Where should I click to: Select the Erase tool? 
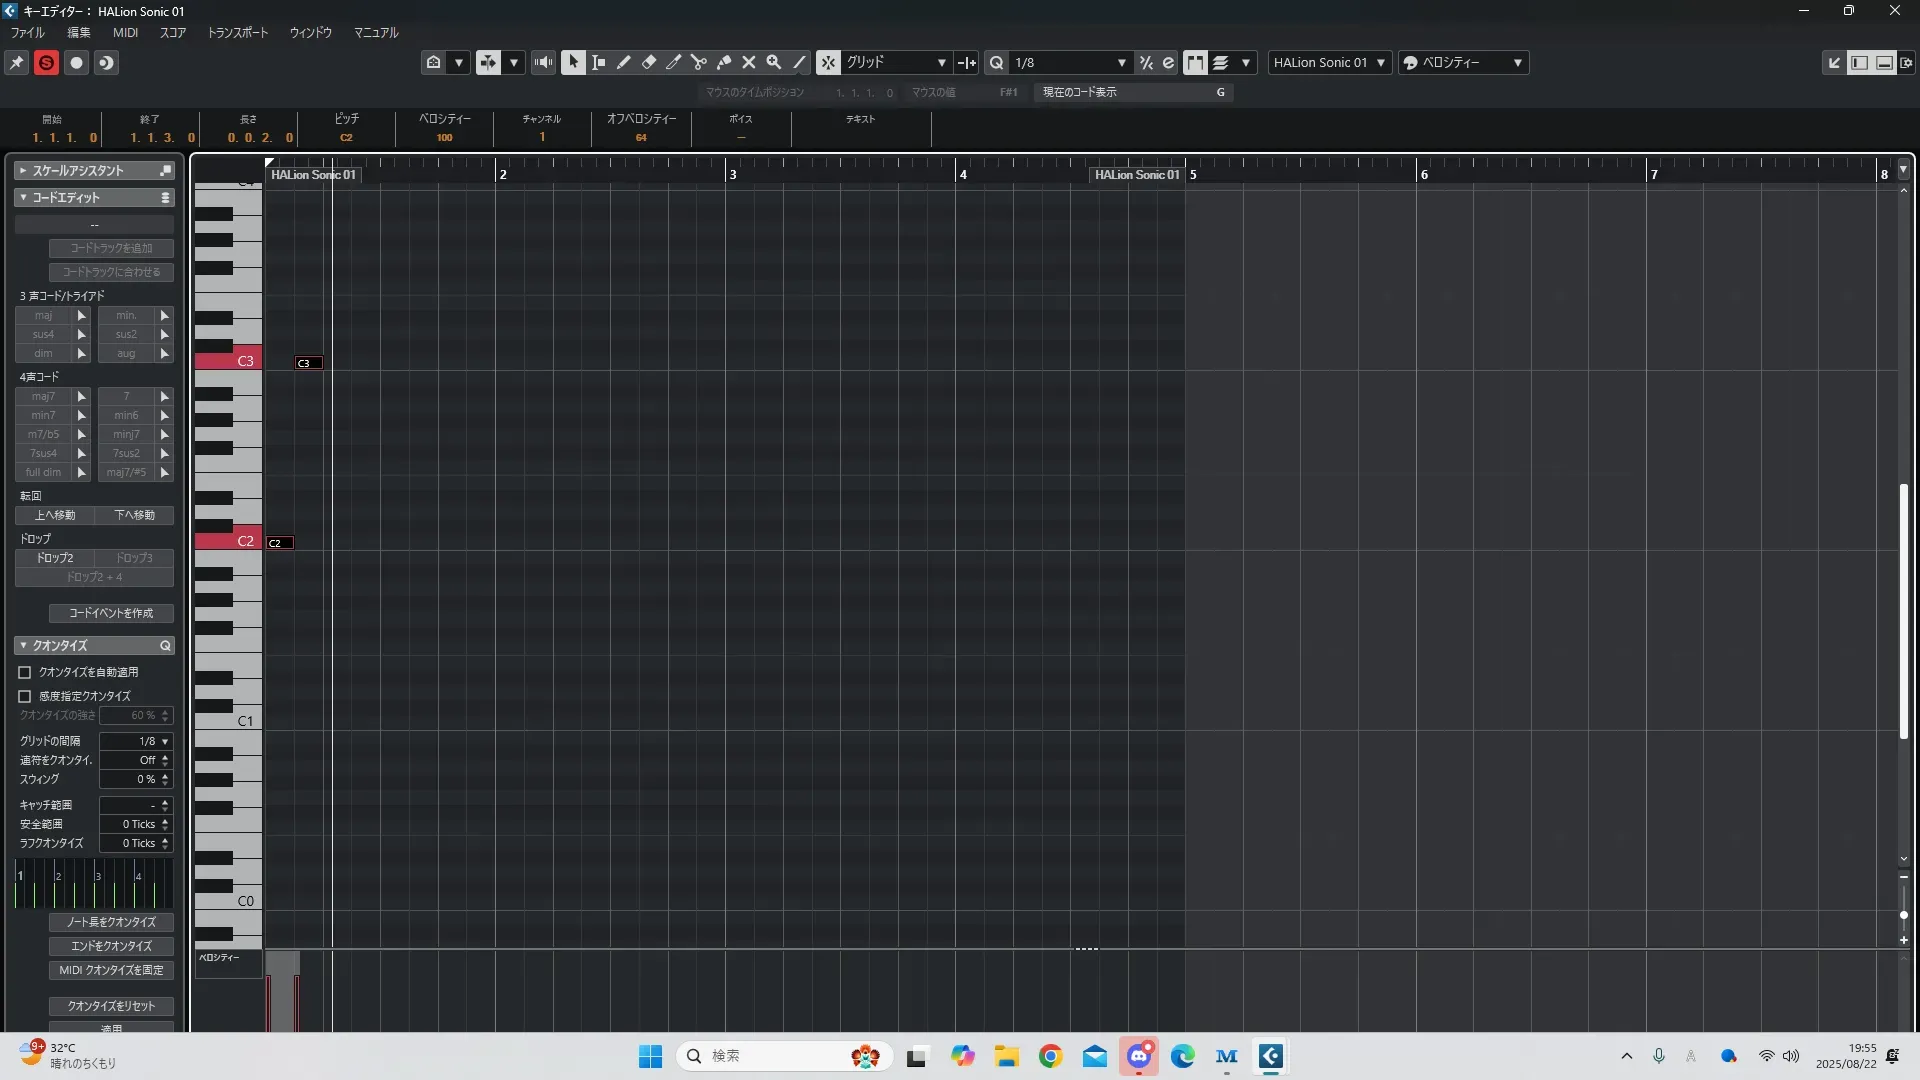[x=649, y=62]
